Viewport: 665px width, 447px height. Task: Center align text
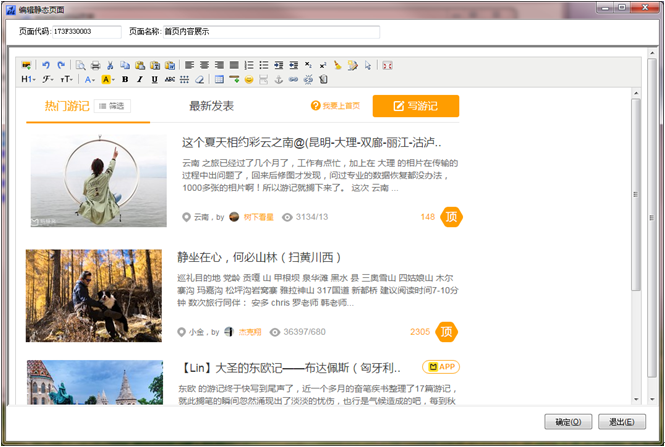[204, 65]
